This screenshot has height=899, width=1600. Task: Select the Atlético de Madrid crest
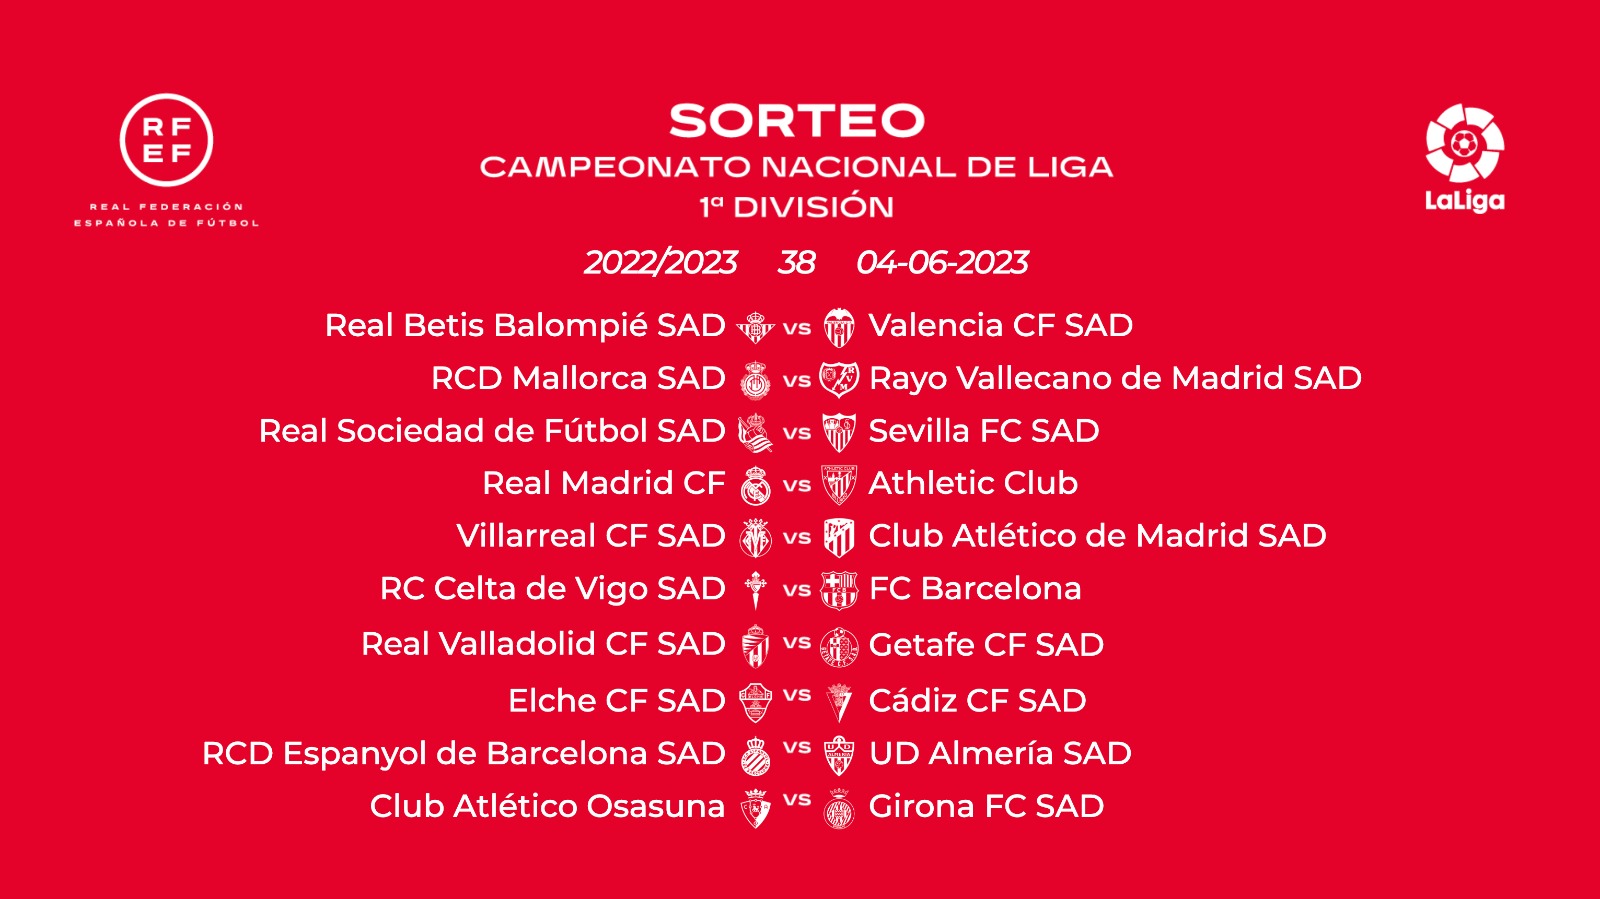coord(839,537)
